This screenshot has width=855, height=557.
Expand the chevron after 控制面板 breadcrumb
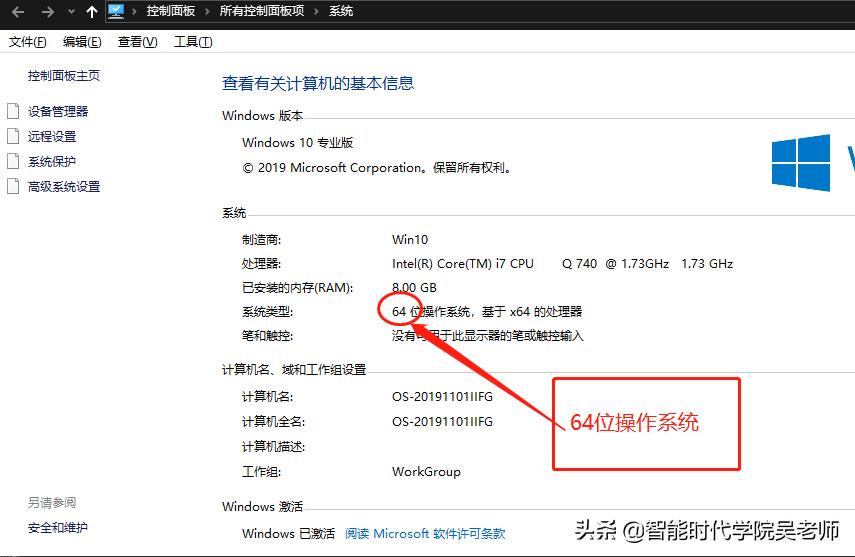(207, 11)
